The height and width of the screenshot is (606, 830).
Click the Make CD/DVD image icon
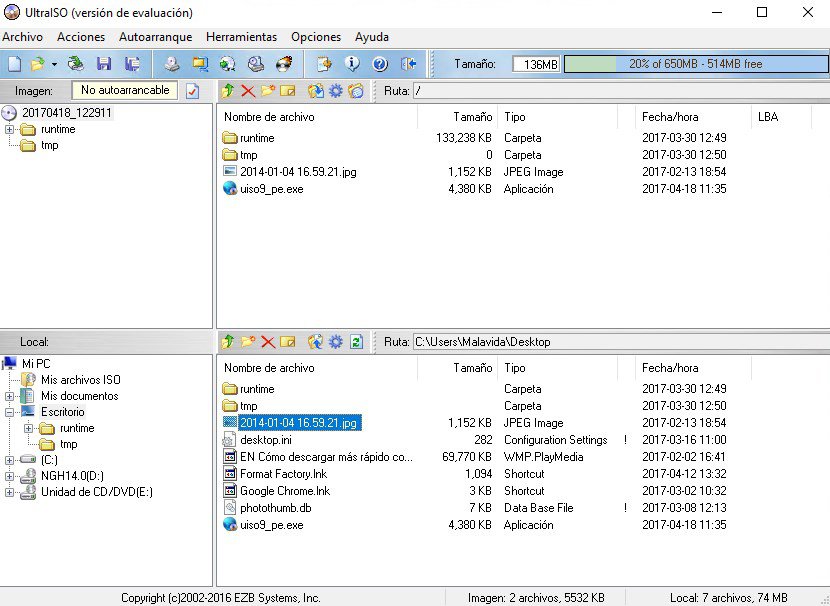click(x=172, y=64)
